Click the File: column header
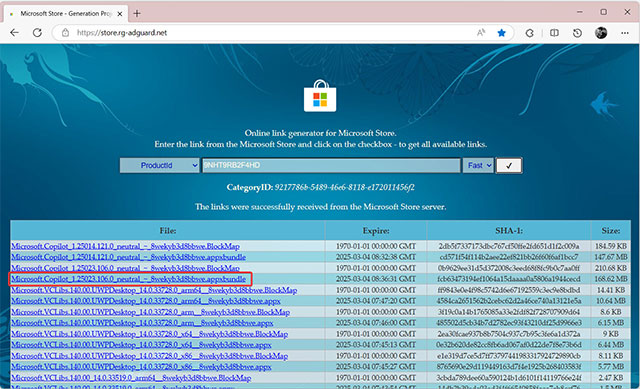Image resolution: width=640 pixels, height=389 pixels. point(168,231)
